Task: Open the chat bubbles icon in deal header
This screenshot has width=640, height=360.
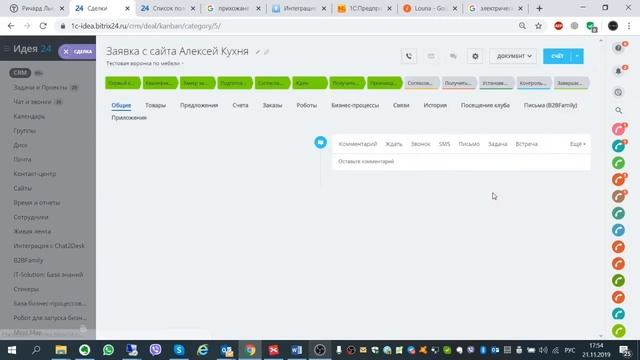Action: tap(453, 56)
